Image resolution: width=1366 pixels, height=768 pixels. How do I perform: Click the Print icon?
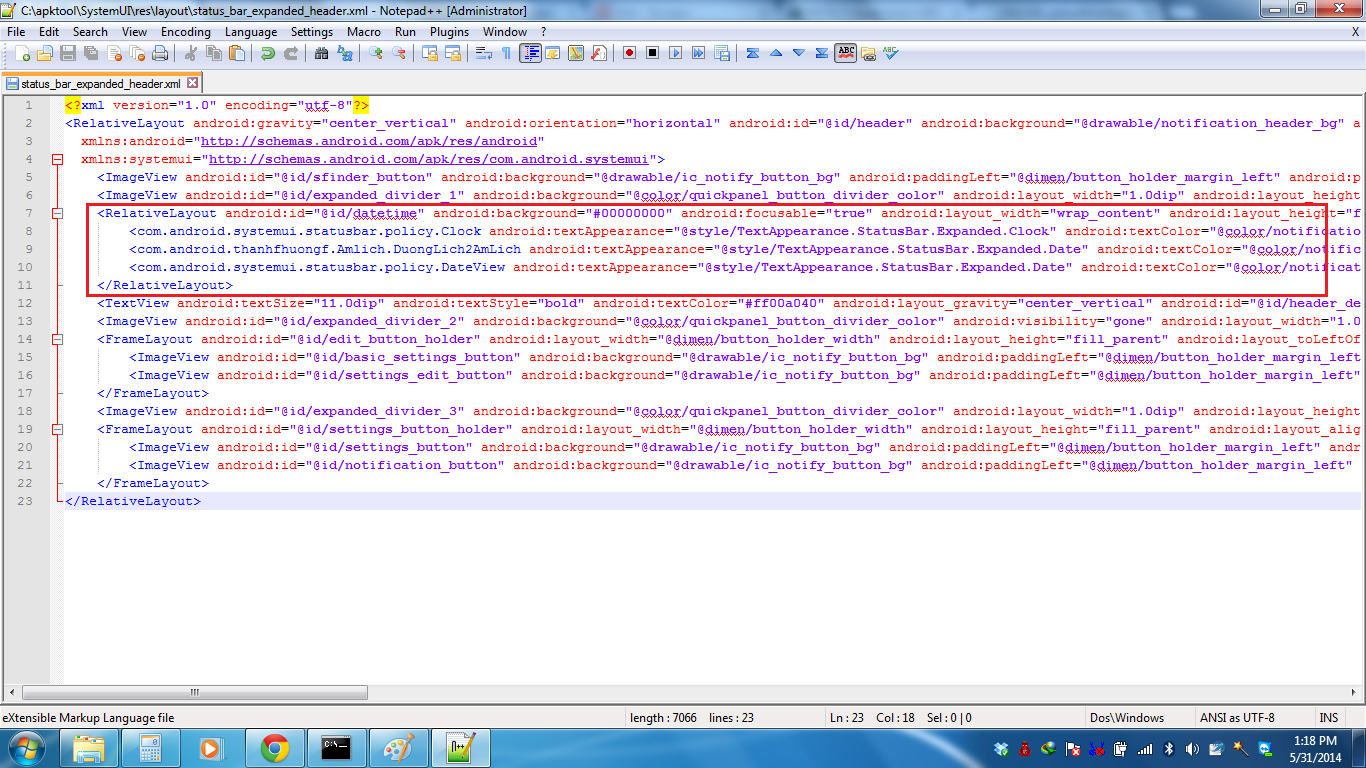click(x=160, y=53)
